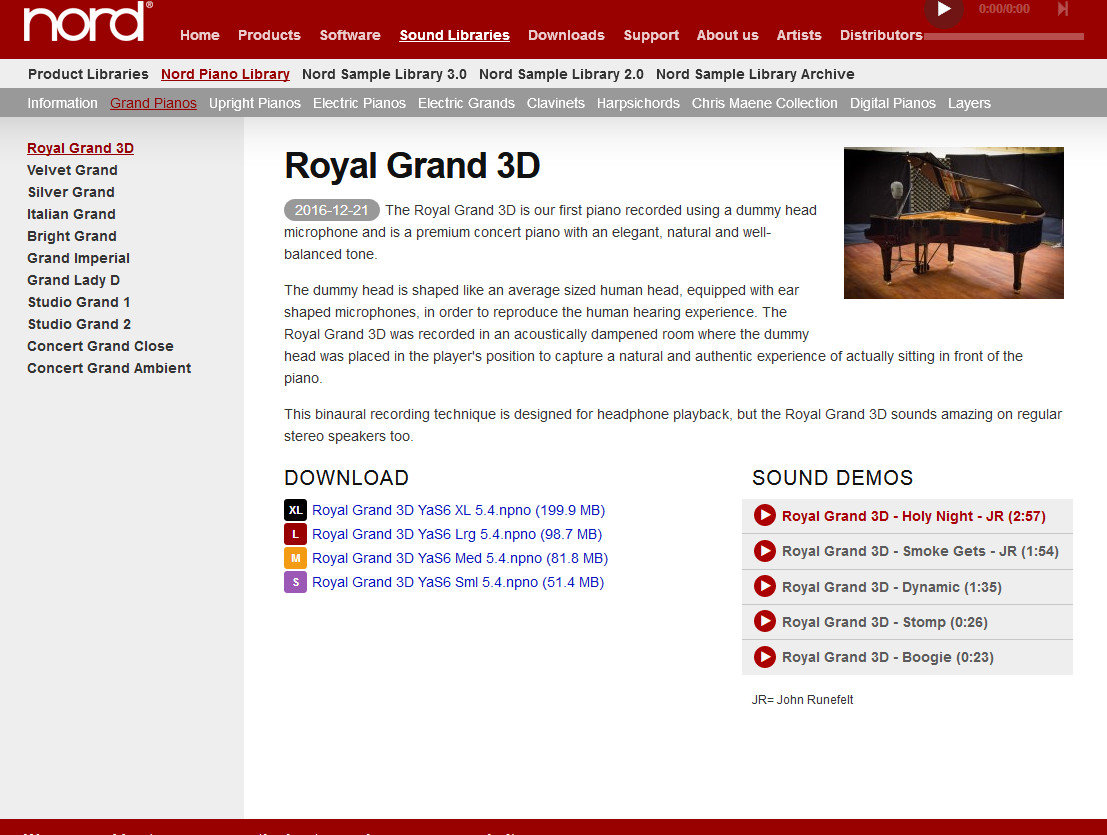Open the Layers category

pyautogui.click(x=969, y=103)
